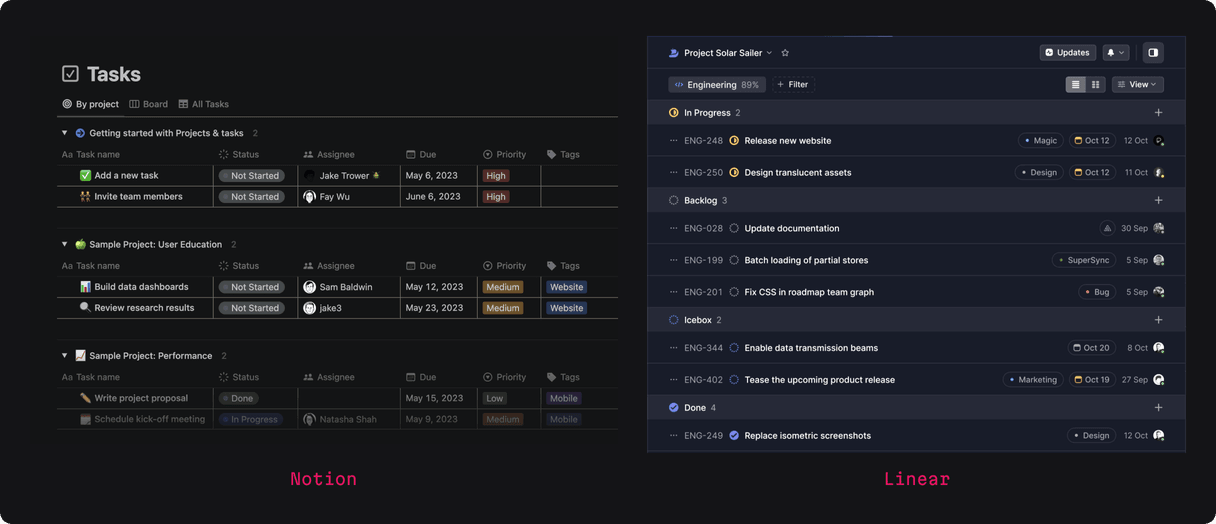Collapse Getting started with Projects & tasks group

click(x=65, y=133)
